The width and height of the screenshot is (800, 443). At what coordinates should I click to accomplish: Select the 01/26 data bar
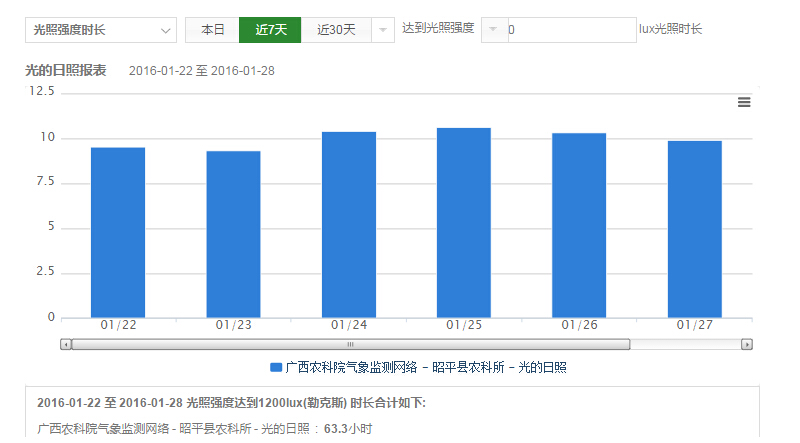point(579,225)
